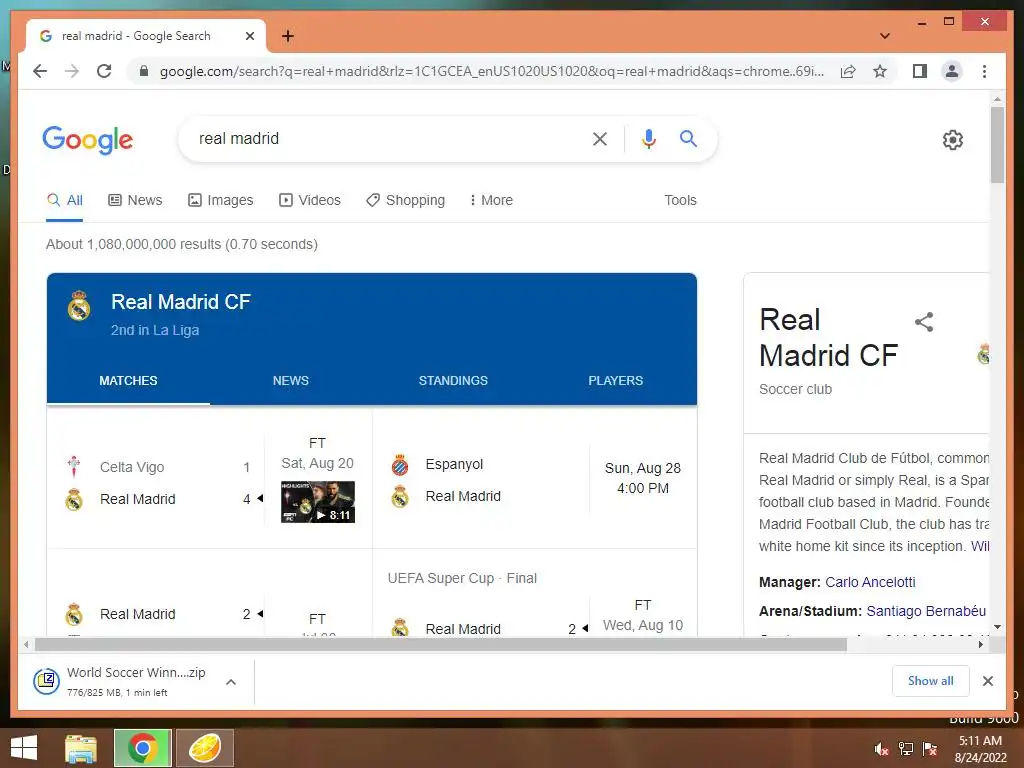Click the Celta Vigo club crest
The height and width of the screenshot is (768, 1024).
coord(74,466)
